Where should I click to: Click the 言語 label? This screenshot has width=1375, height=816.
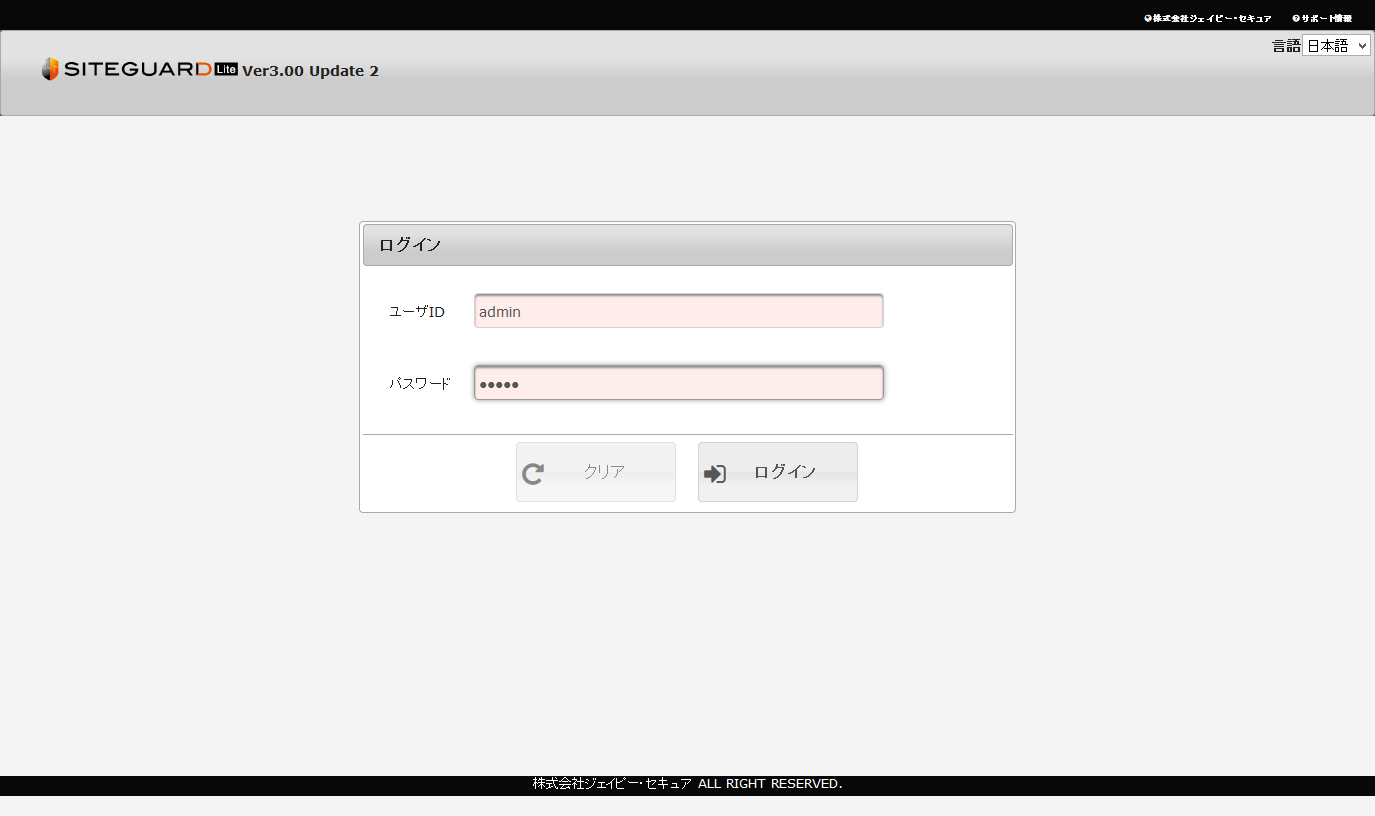tap(1286, 46)
